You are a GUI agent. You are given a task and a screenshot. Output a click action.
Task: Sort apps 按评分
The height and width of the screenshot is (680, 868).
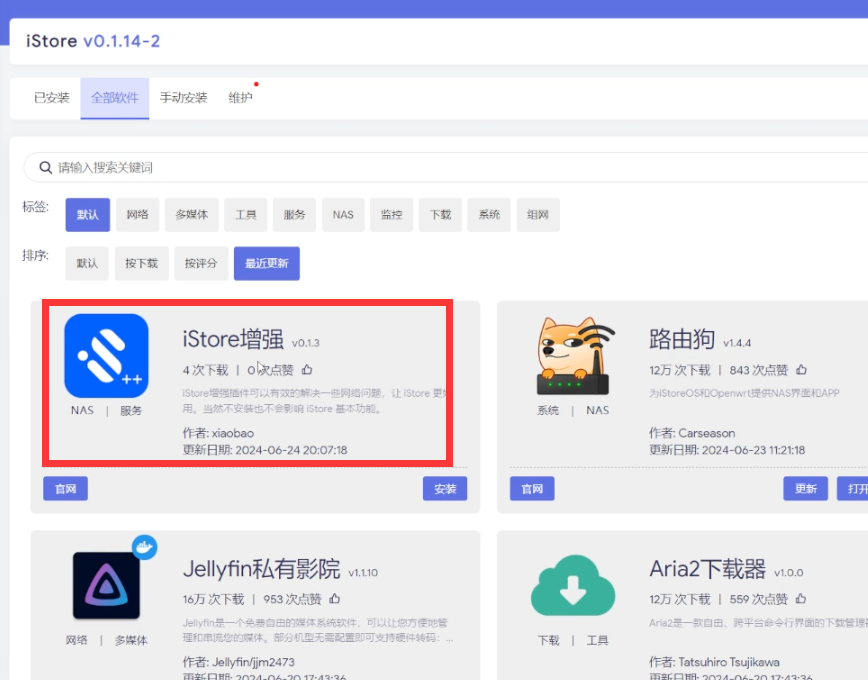[201, 264]
